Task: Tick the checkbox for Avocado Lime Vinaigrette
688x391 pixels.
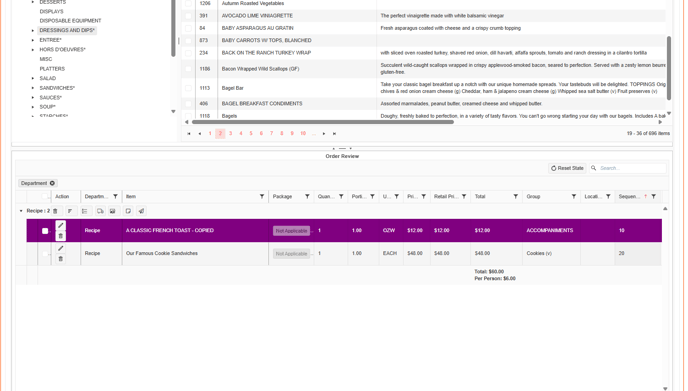Action: (x=188, y=16)
